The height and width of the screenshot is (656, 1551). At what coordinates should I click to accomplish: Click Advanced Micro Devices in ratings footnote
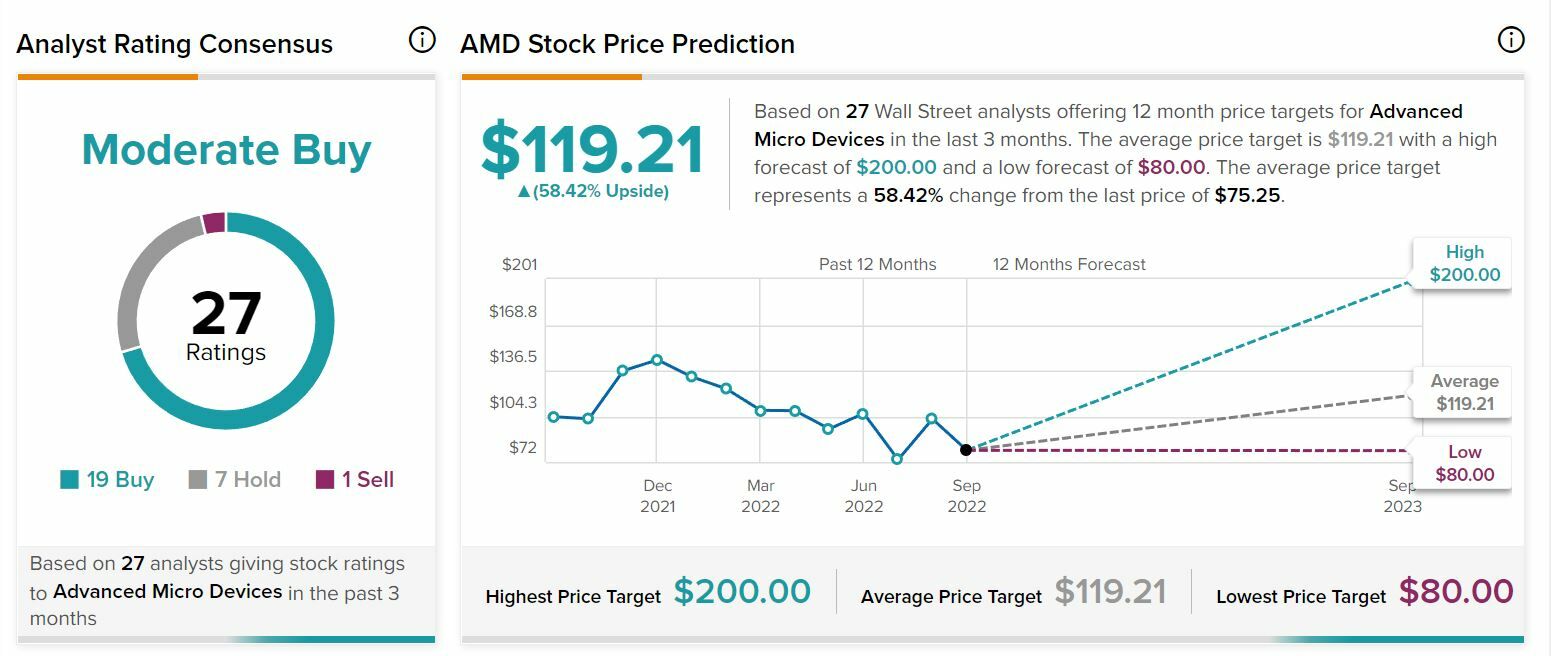168,591
